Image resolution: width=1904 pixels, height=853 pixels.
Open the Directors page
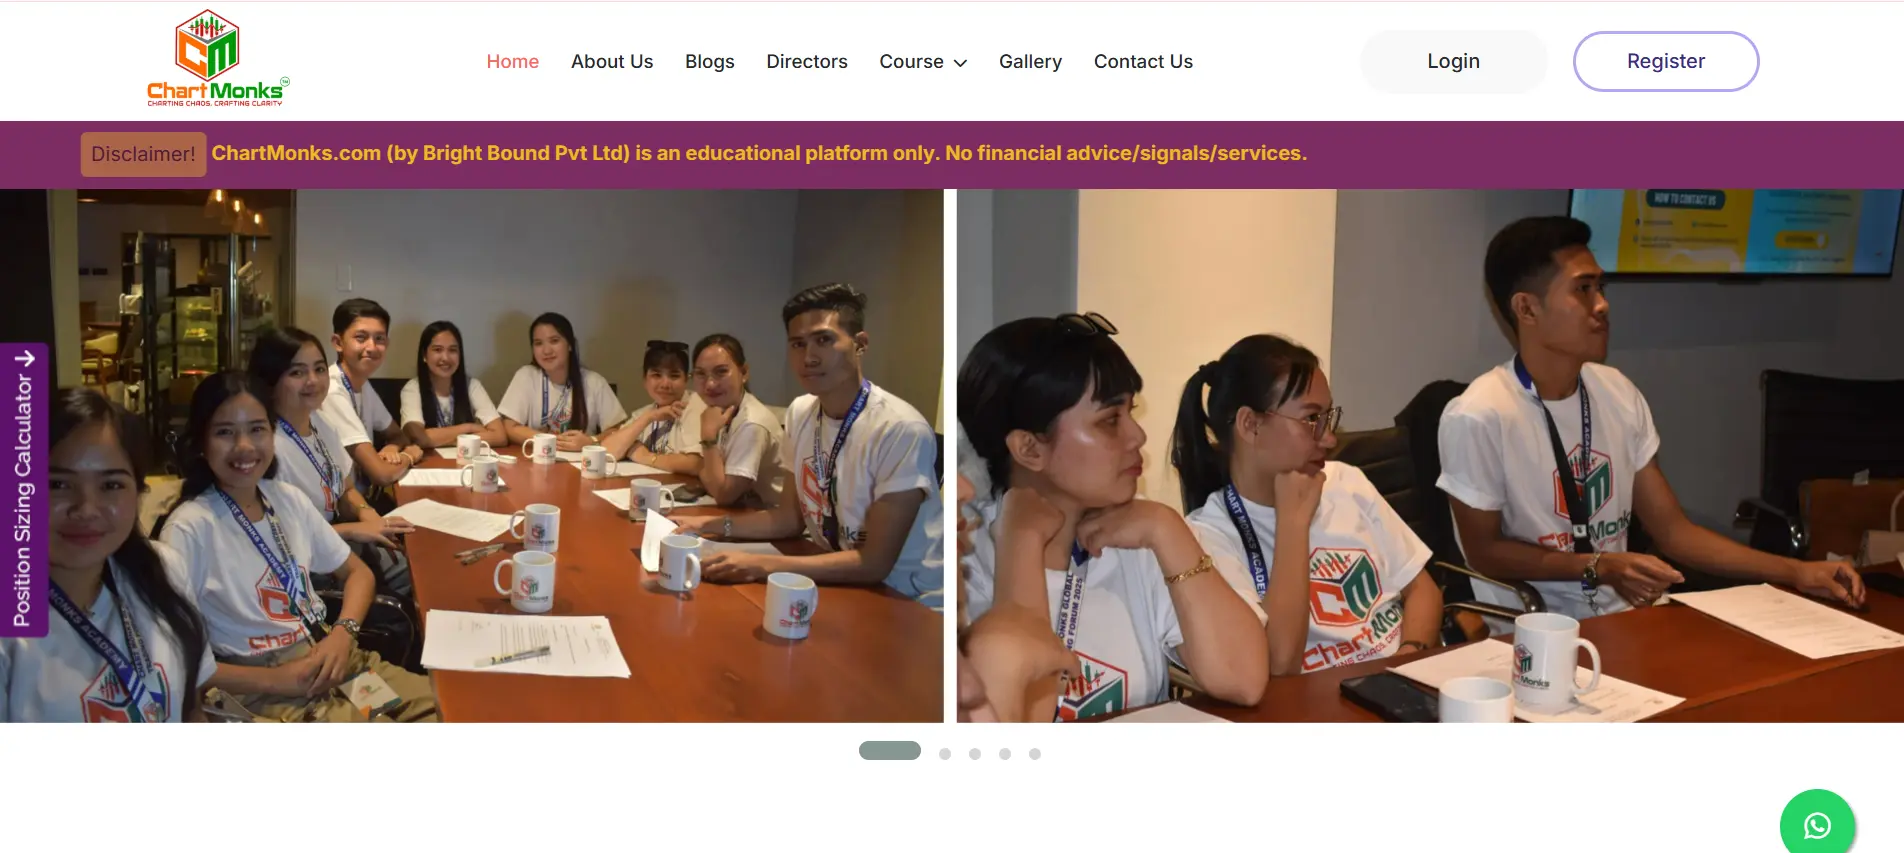[x=806, y=62]
